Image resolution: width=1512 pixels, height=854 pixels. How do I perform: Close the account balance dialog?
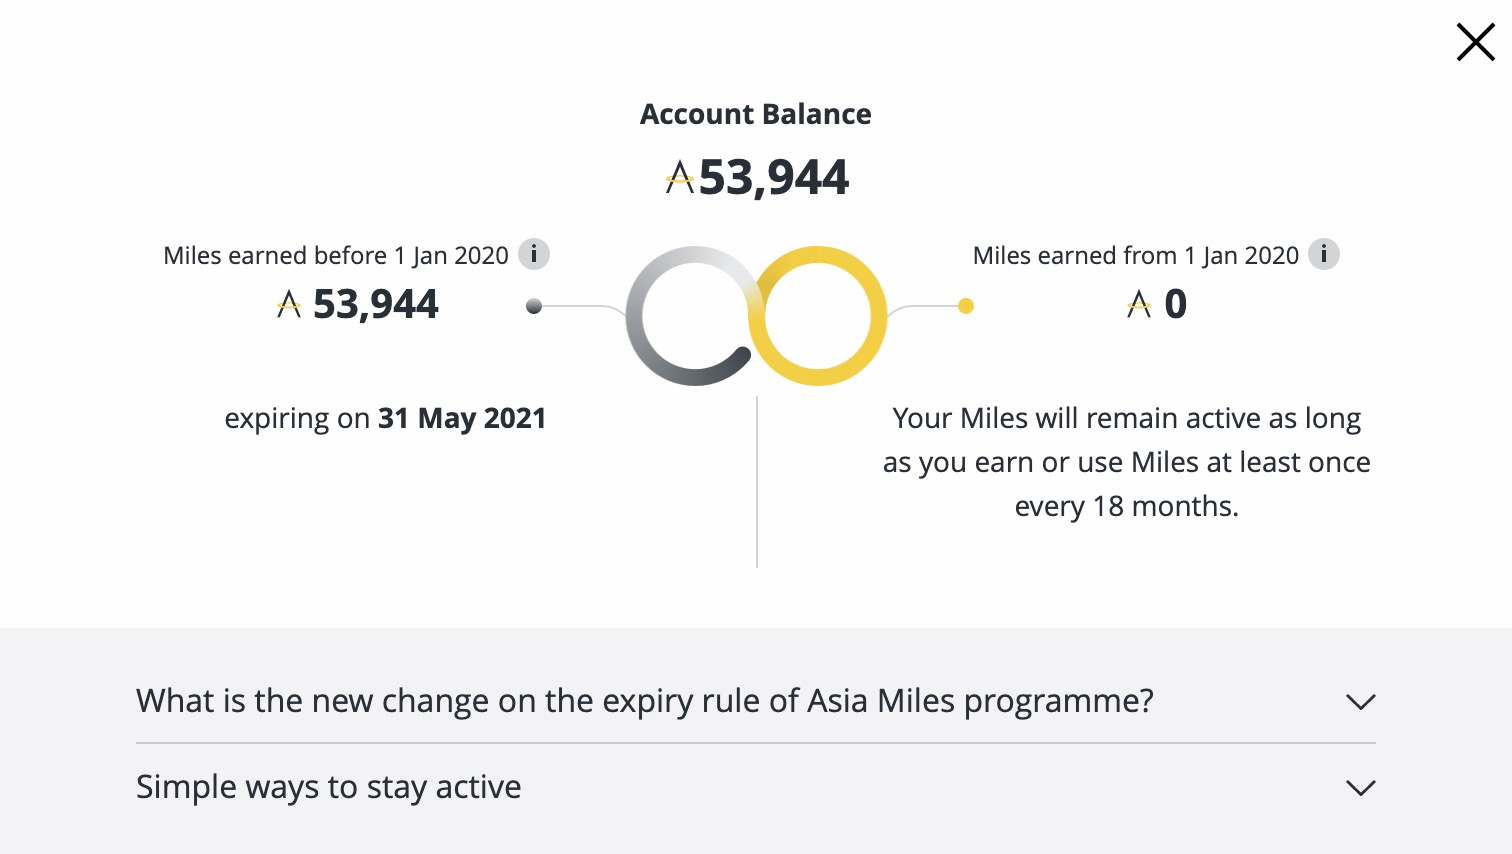pyautogui.click(x=1475, y=43)
